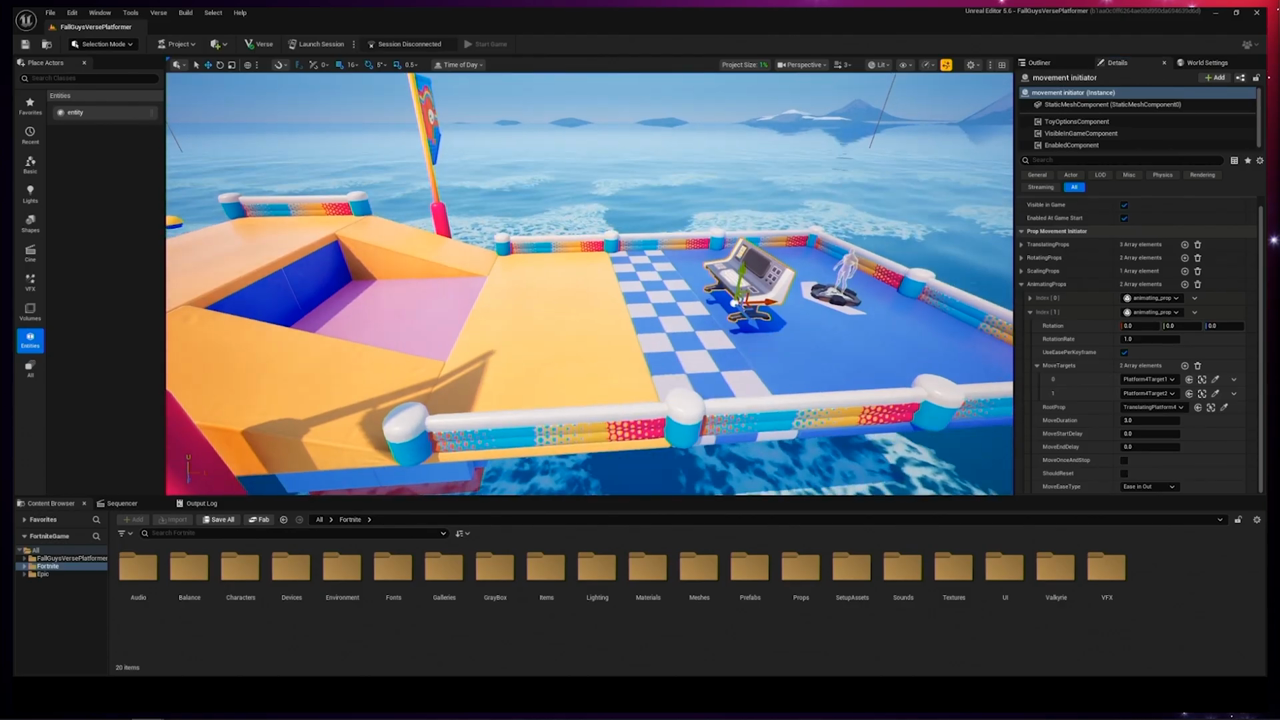Show only favorite properties in Details

[1247, 161]
